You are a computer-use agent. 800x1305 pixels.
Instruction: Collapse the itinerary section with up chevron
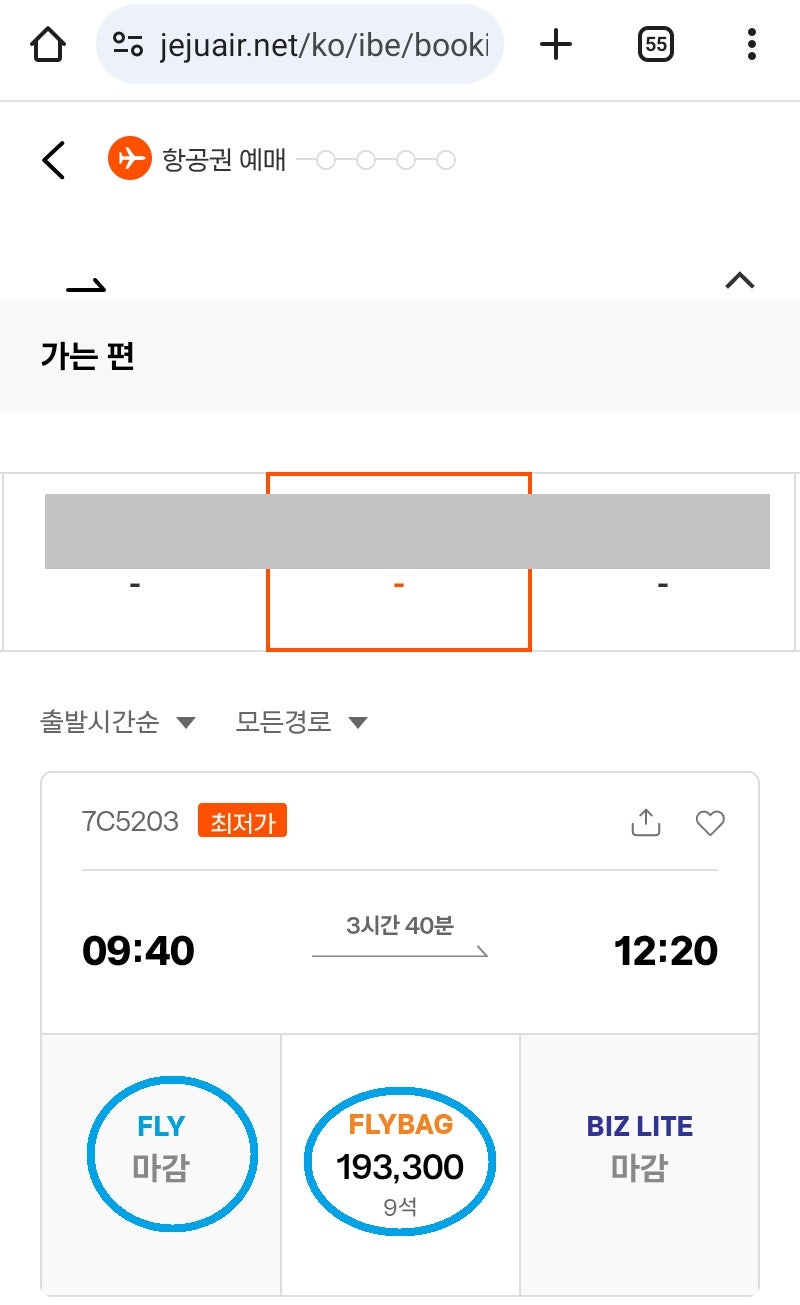pos(739,281)
